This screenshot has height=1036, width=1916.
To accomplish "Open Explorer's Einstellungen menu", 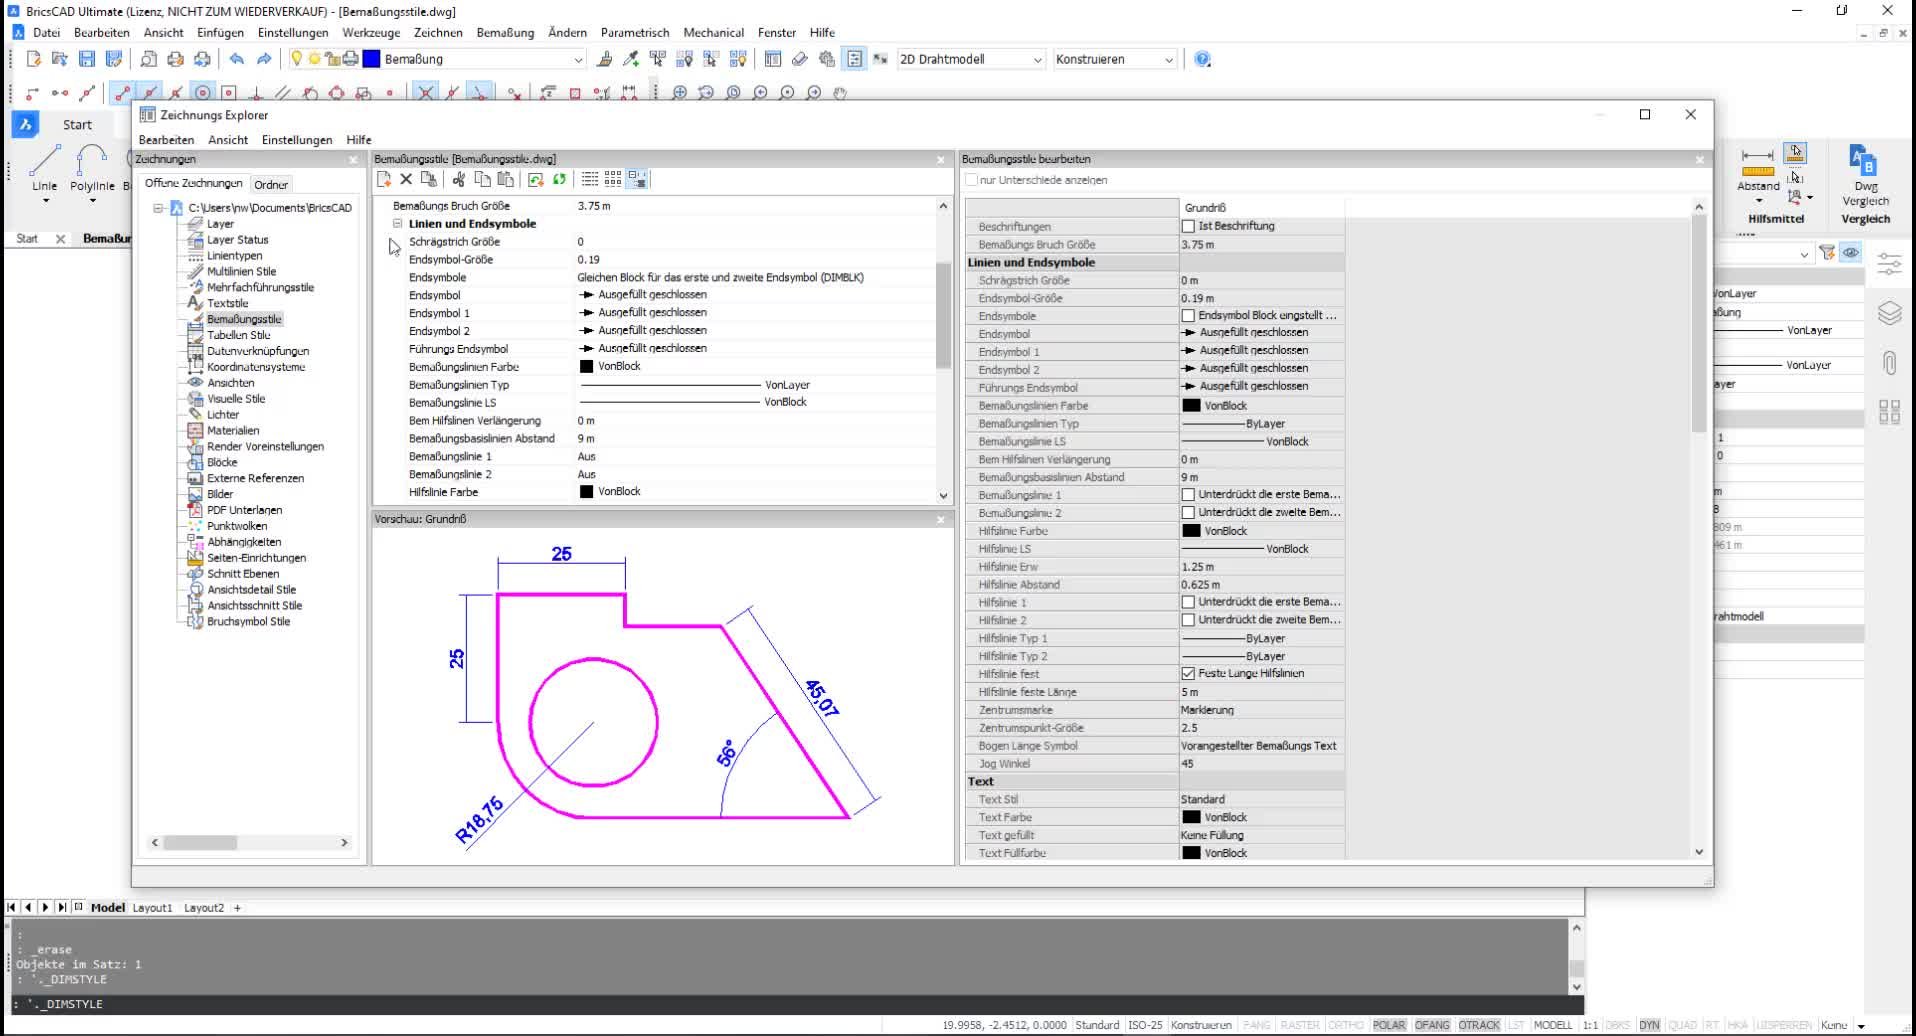I will (297, 140).
